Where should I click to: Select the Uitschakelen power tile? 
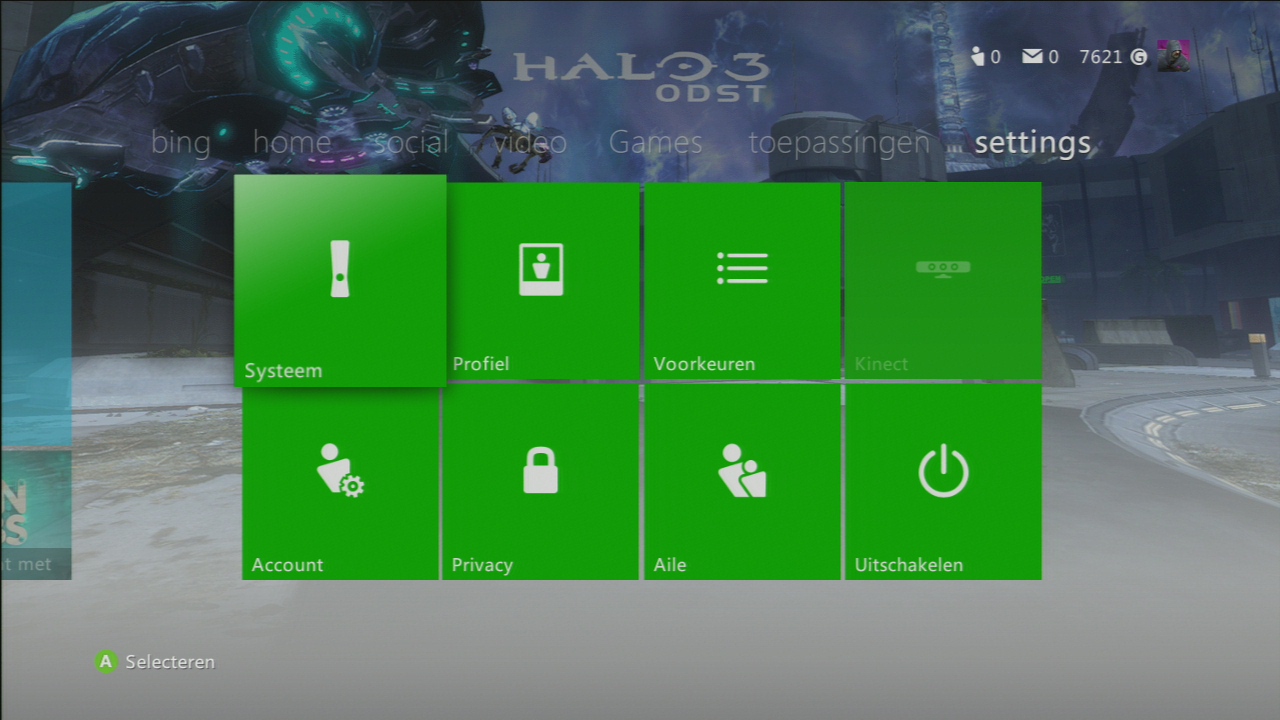[943, 482]
